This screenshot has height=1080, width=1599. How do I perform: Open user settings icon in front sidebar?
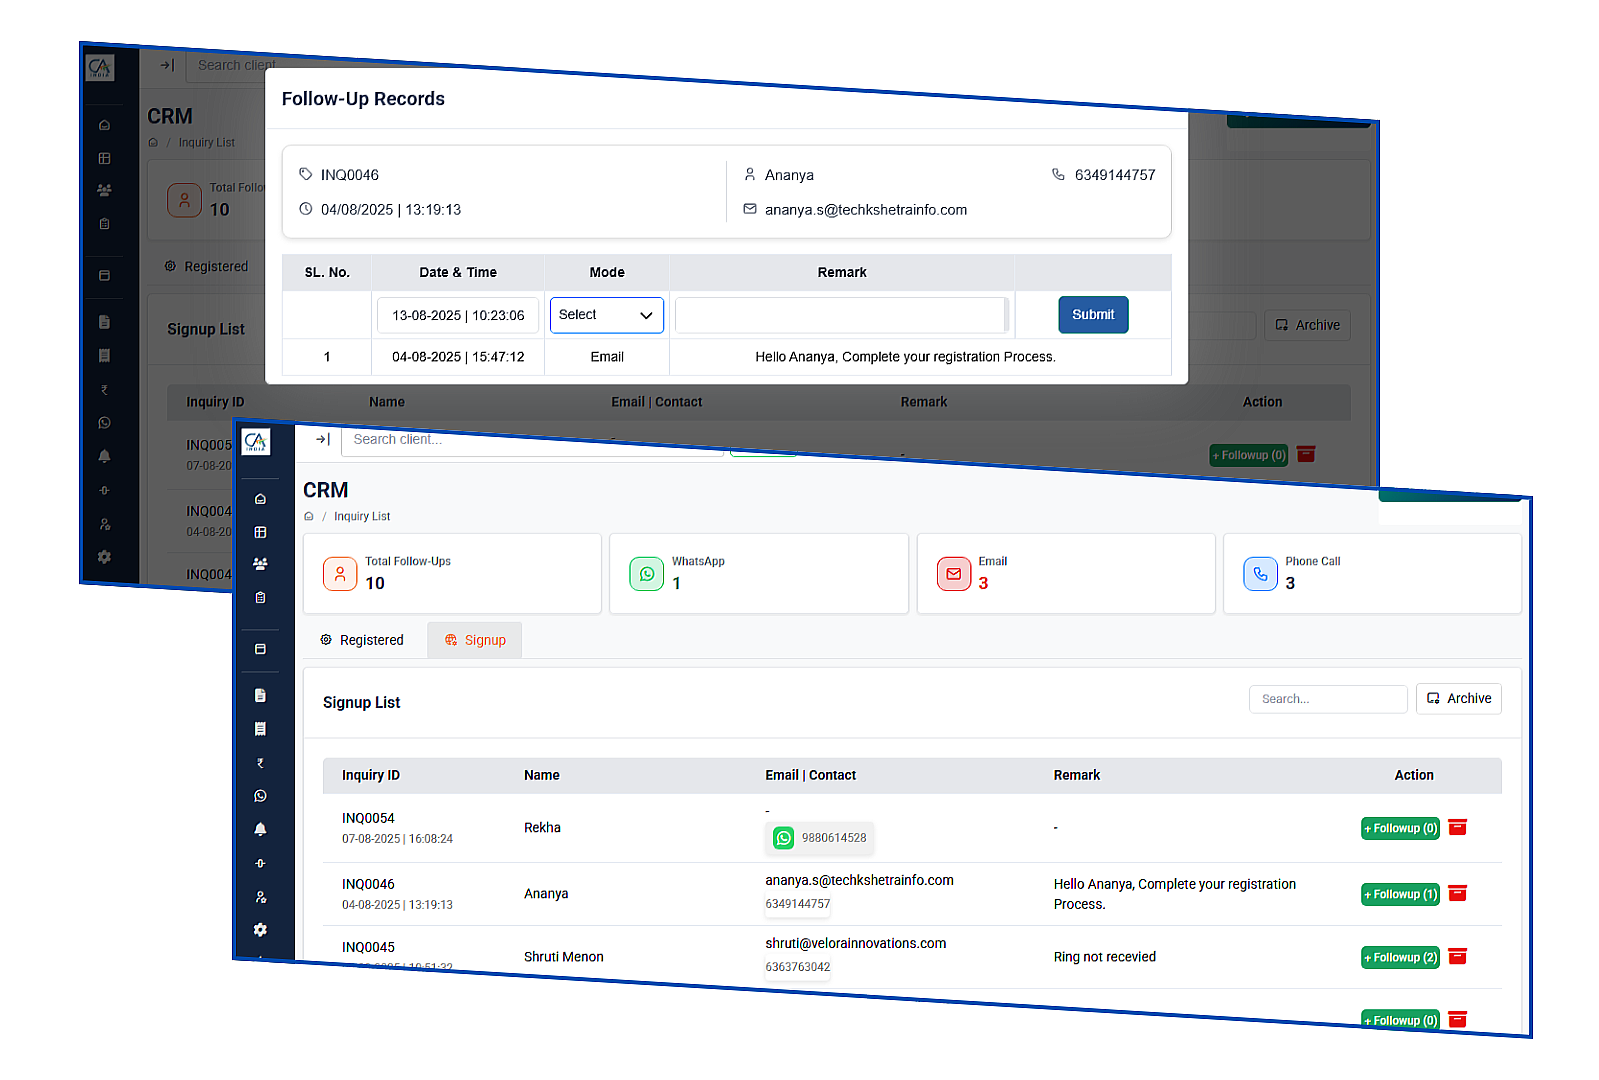(260, 897)
